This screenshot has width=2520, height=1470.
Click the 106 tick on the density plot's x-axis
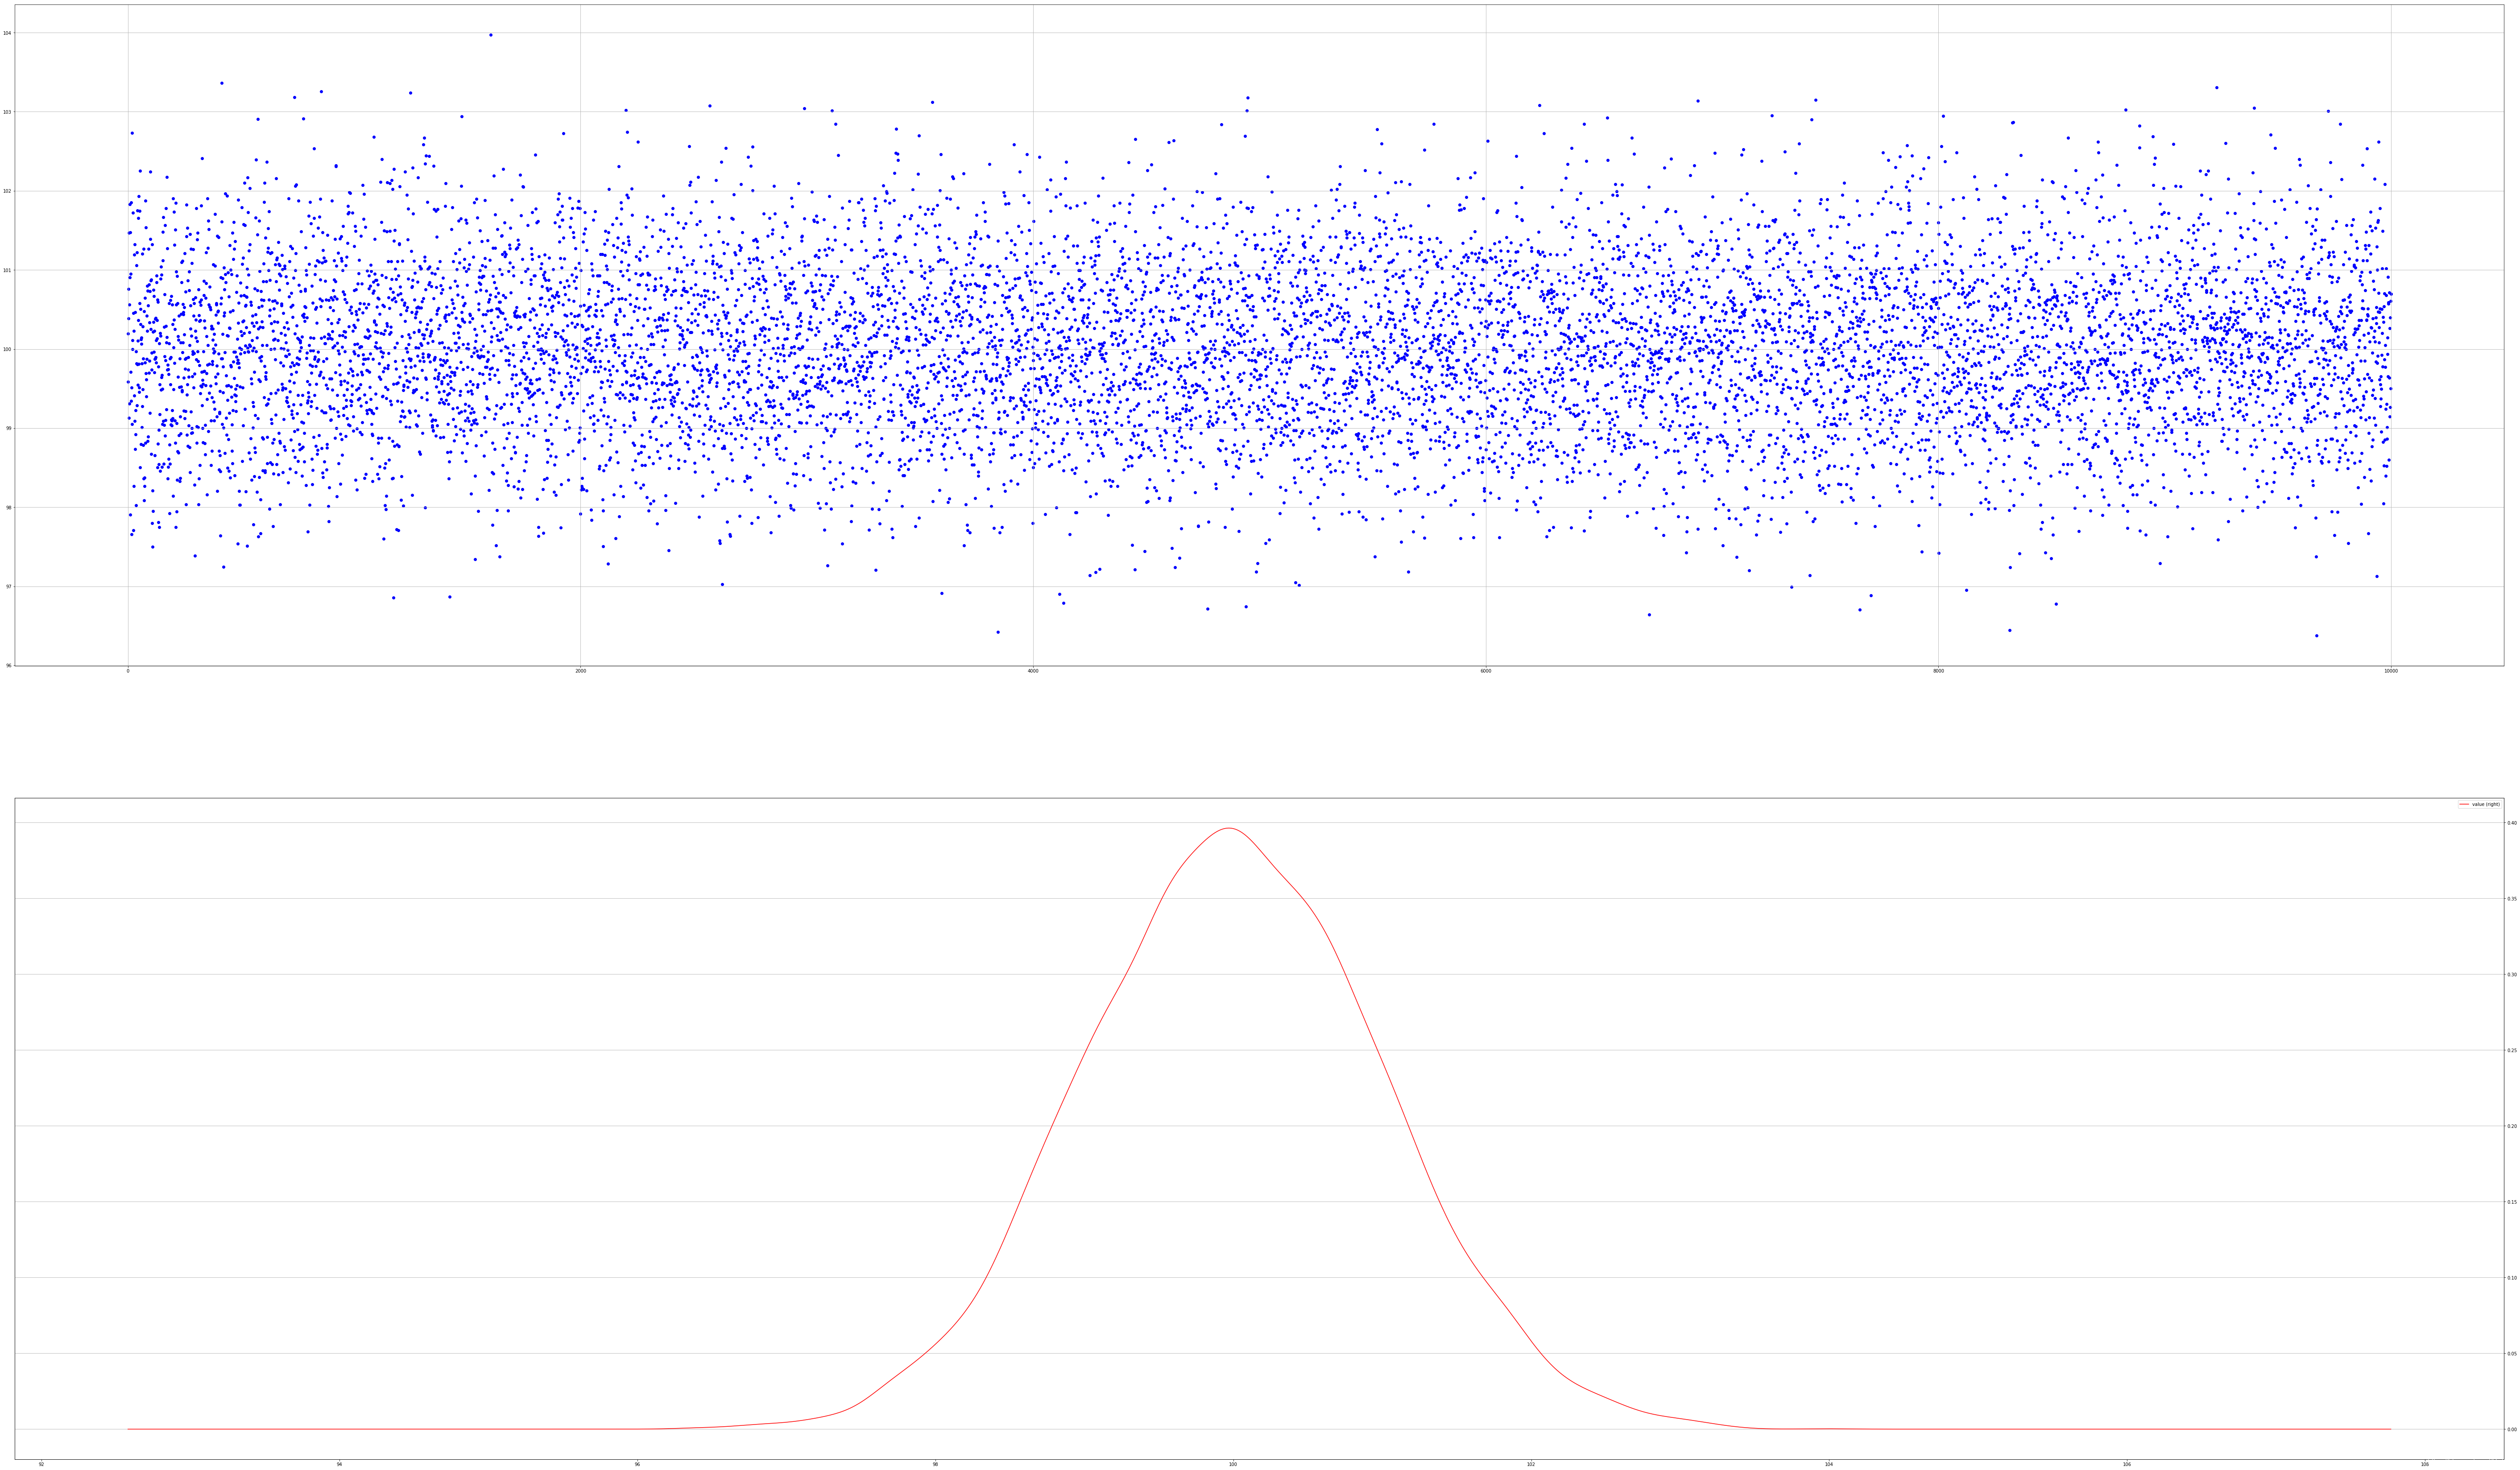pyautogui.click(x=2127, y=1465)
